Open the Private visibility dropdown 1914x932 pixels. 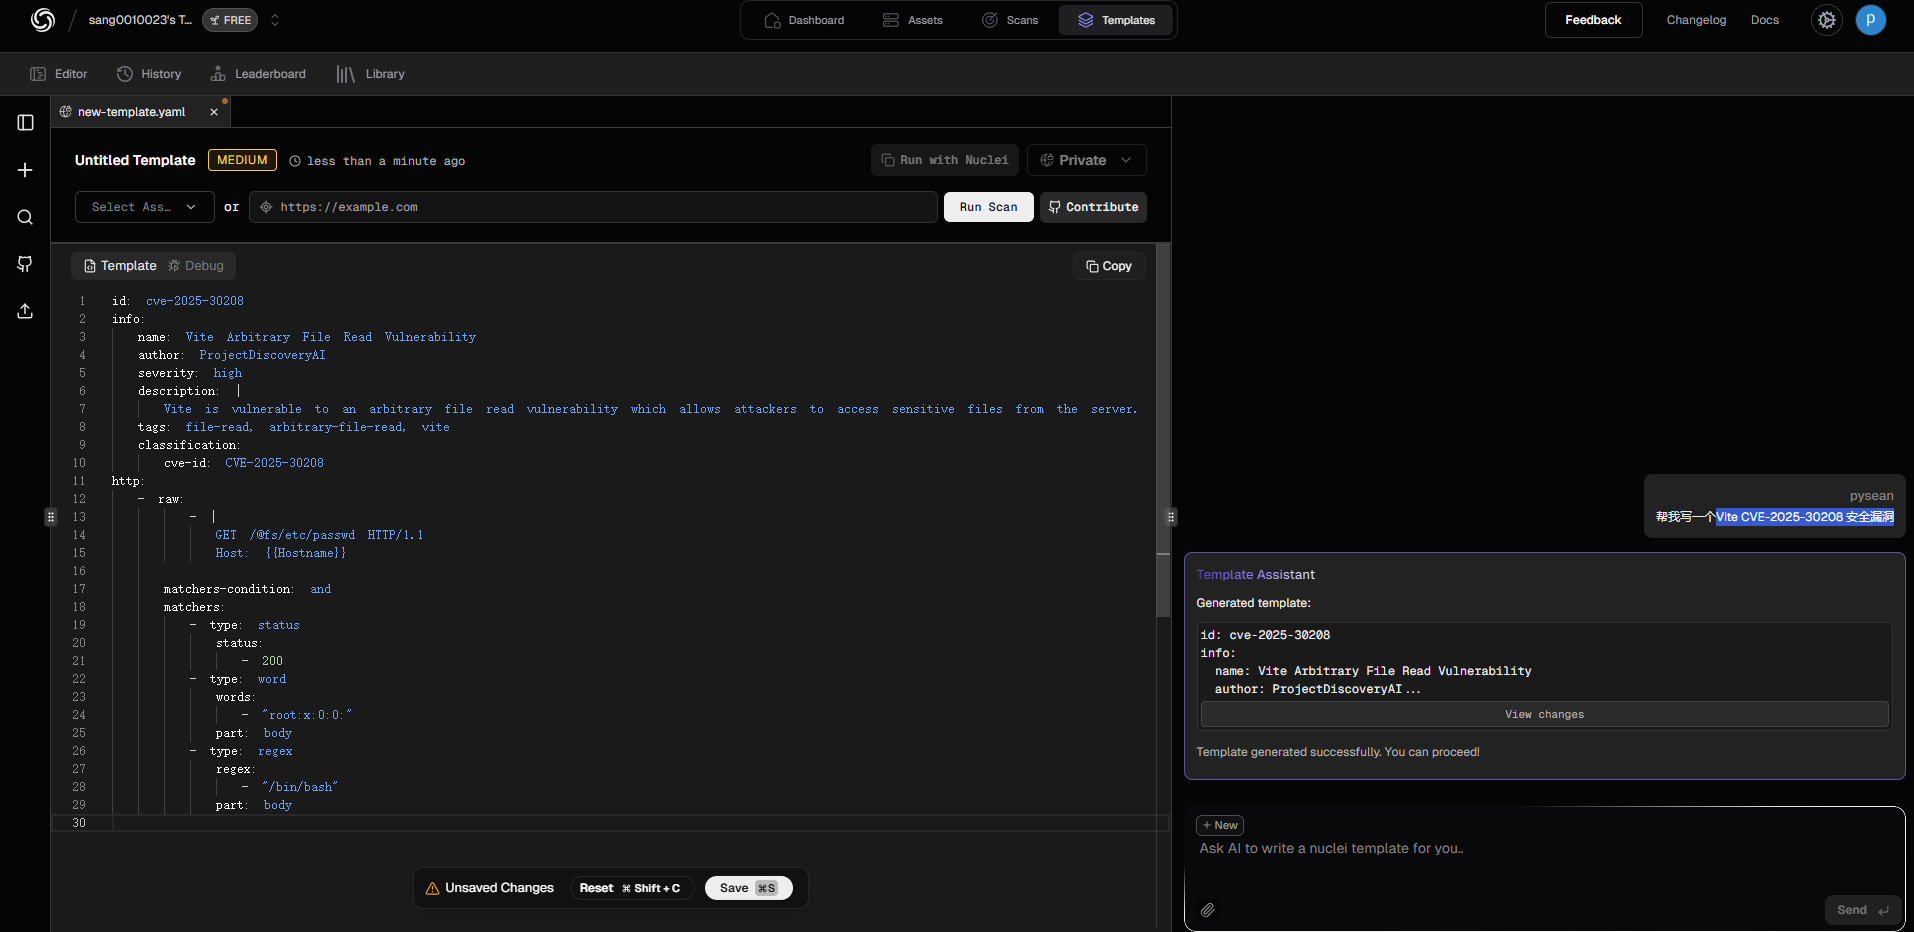point(1086,160)
